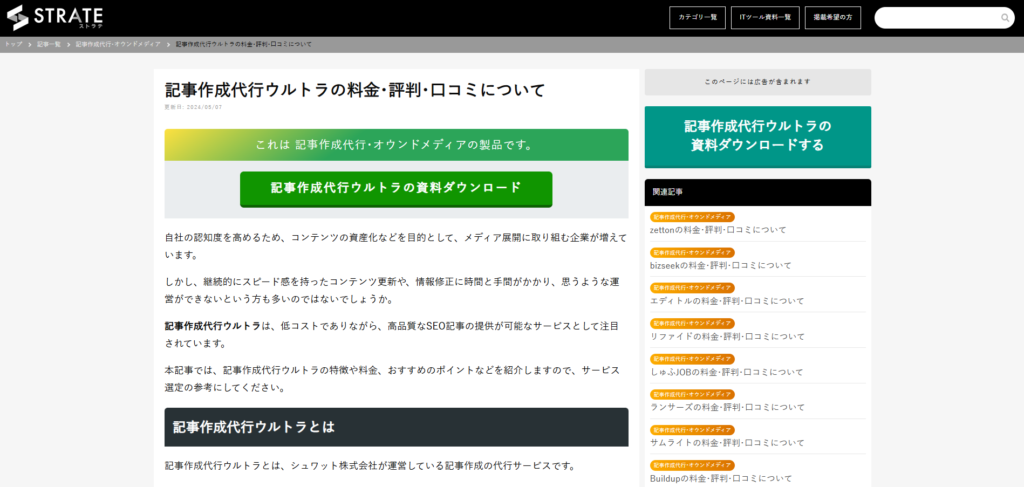This screenshot has height=487, width=1024.
Task: Open the しゅふJOBの料金・評判・口コミ article link
Action: coord(726,372)
